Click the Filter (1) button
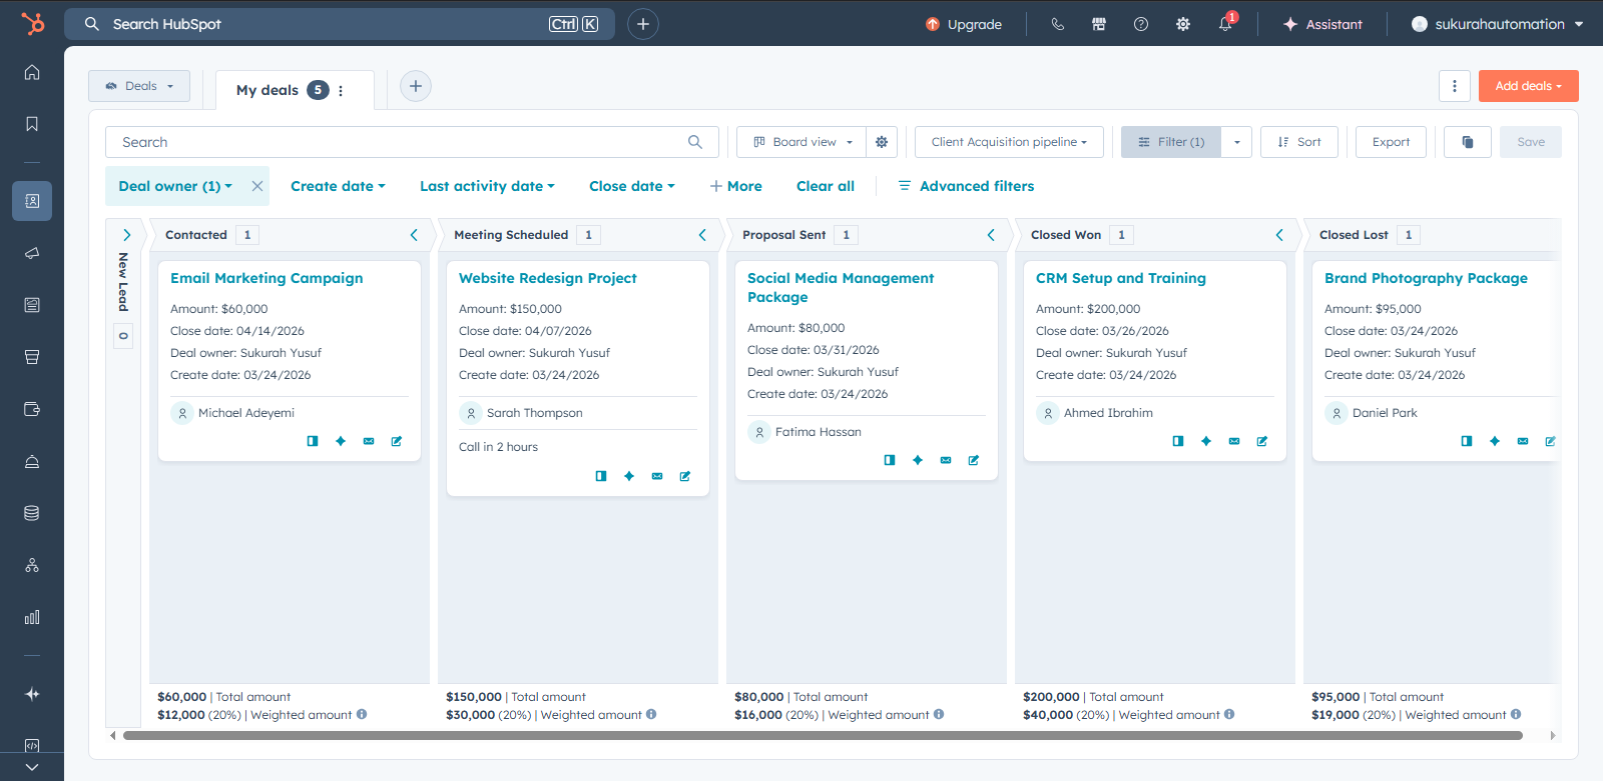1603x781 pixels. click(1171, 142)
